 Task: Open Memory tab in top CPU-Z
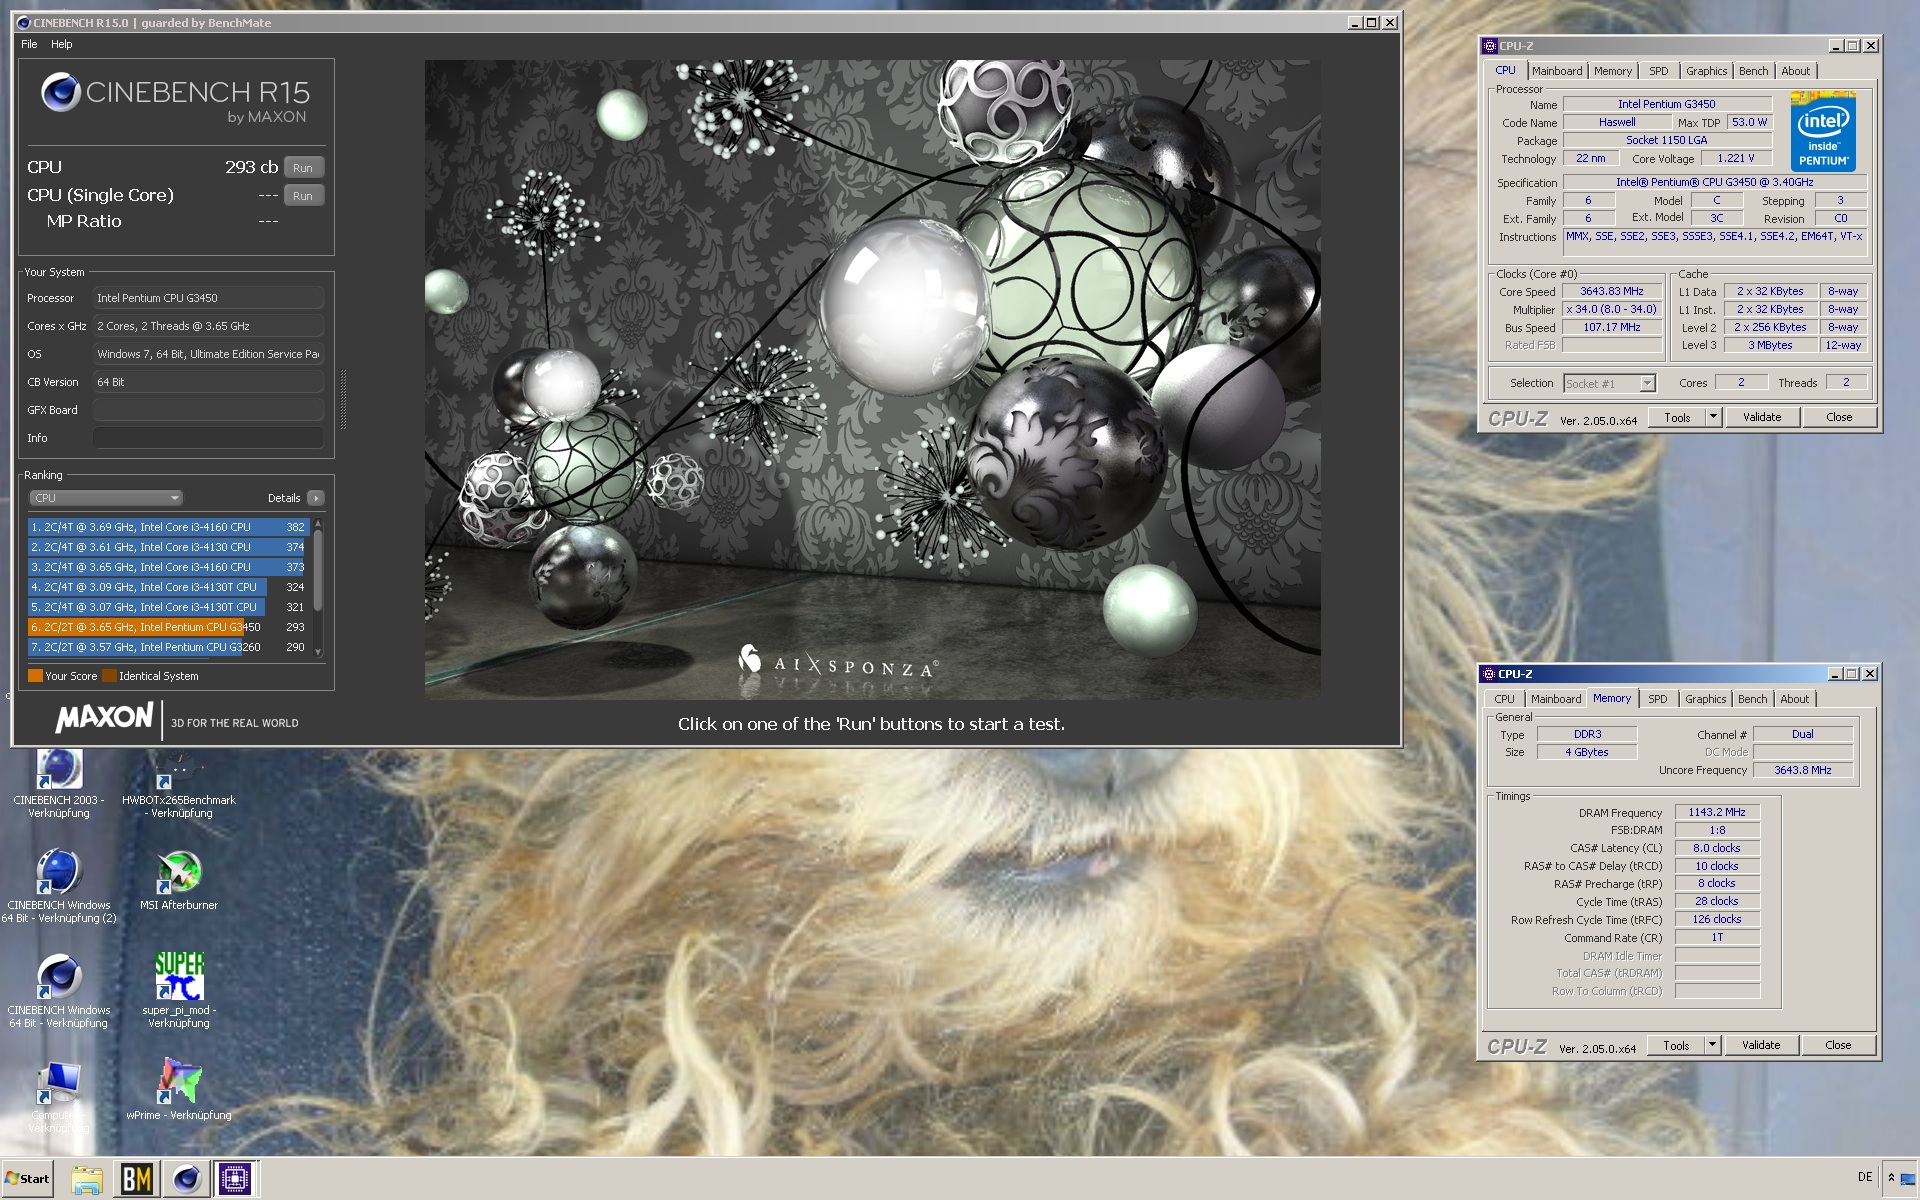(1612, 71)
